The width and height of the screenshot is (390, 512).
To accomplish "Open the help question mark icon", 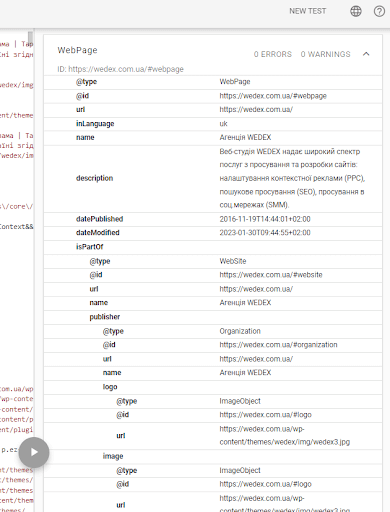I will [x=379, y=11].
